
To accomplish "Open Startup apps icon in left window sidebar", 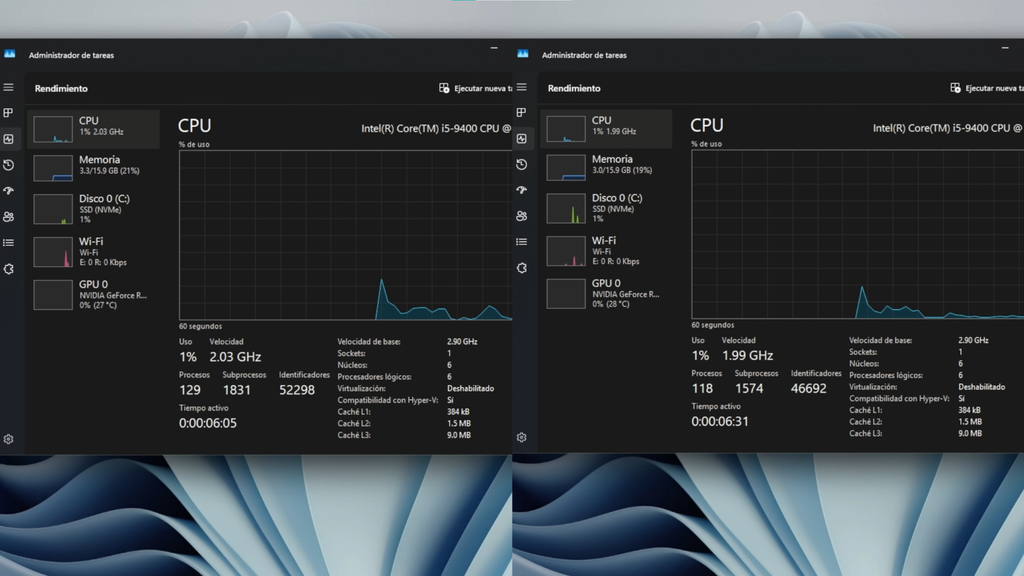I will click(8, 191).
